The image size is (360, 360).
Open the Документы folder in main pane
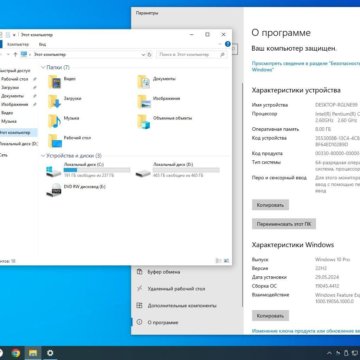pyautogui.click(x=157, y=81)
